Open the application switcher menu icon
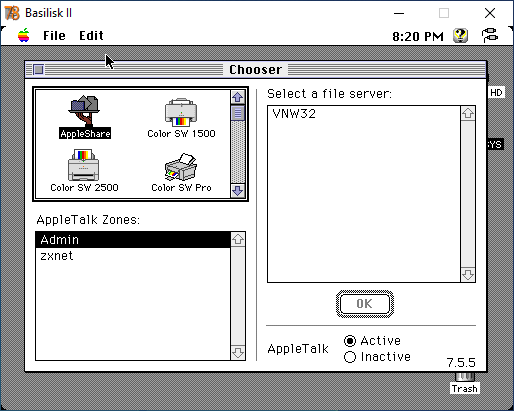This screenshot has width=514, height=411. tap(490, 35)
